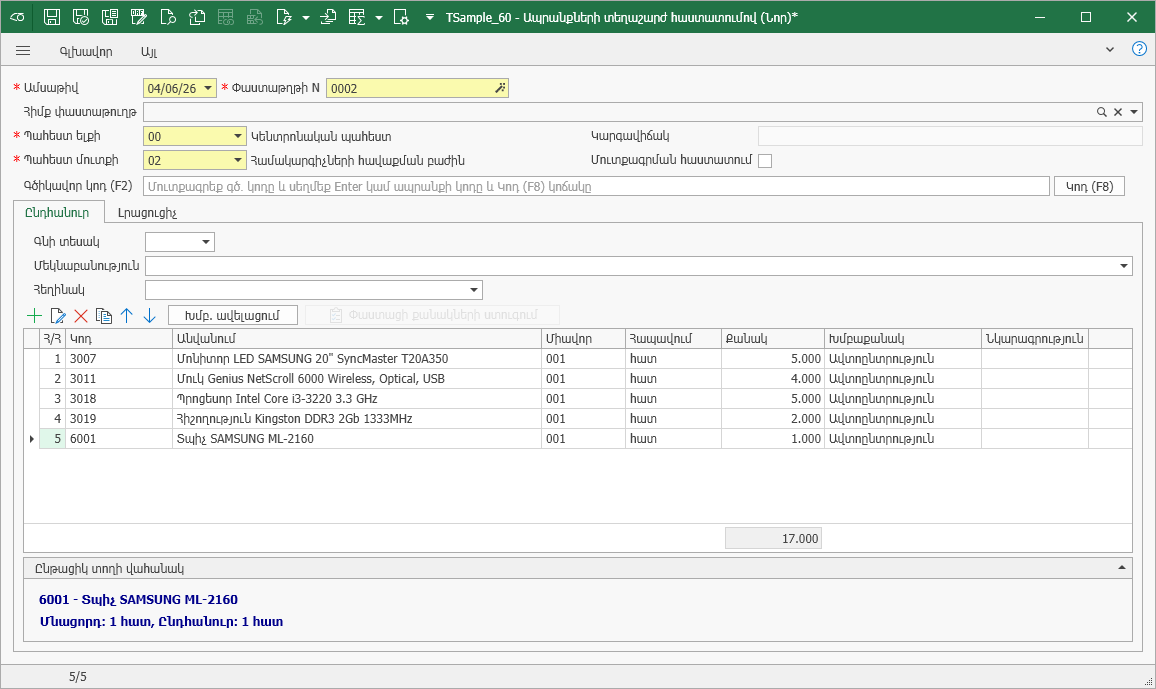Click the document settings gear icon

401,17
